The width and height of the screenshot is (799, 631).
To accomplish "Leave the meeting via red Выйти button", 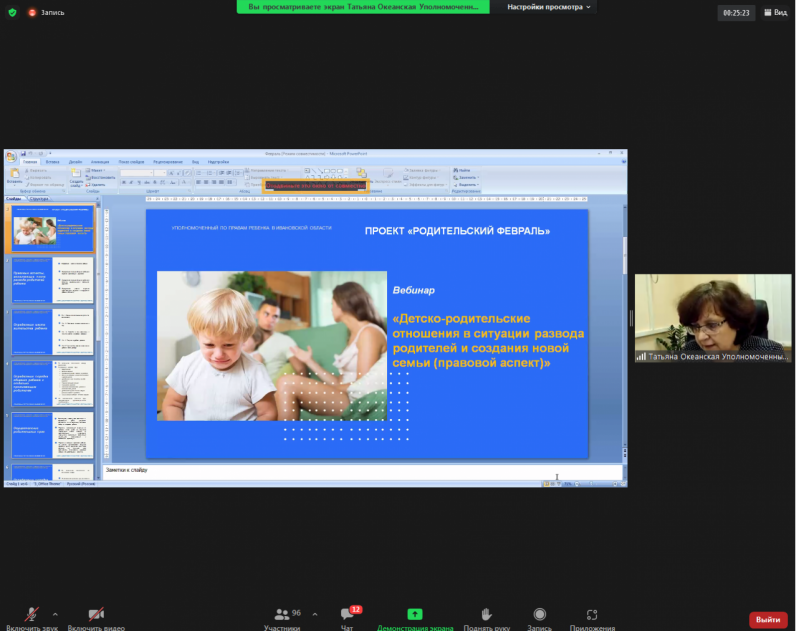I will 768,619.
